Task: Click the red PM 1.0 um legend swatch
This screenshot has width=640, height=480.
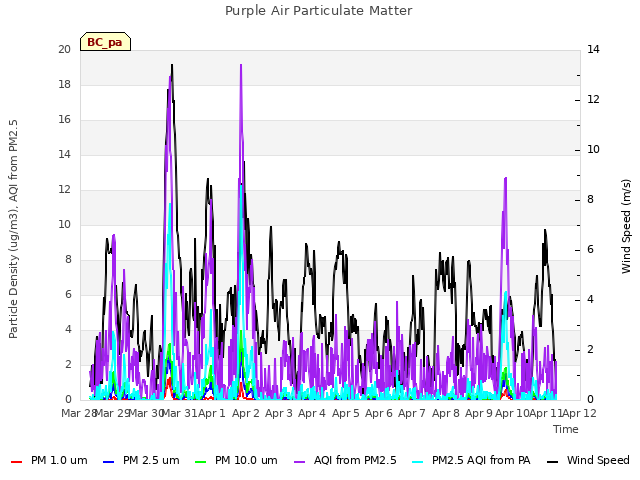Action: pyautogui.click(x=16, y=462)
